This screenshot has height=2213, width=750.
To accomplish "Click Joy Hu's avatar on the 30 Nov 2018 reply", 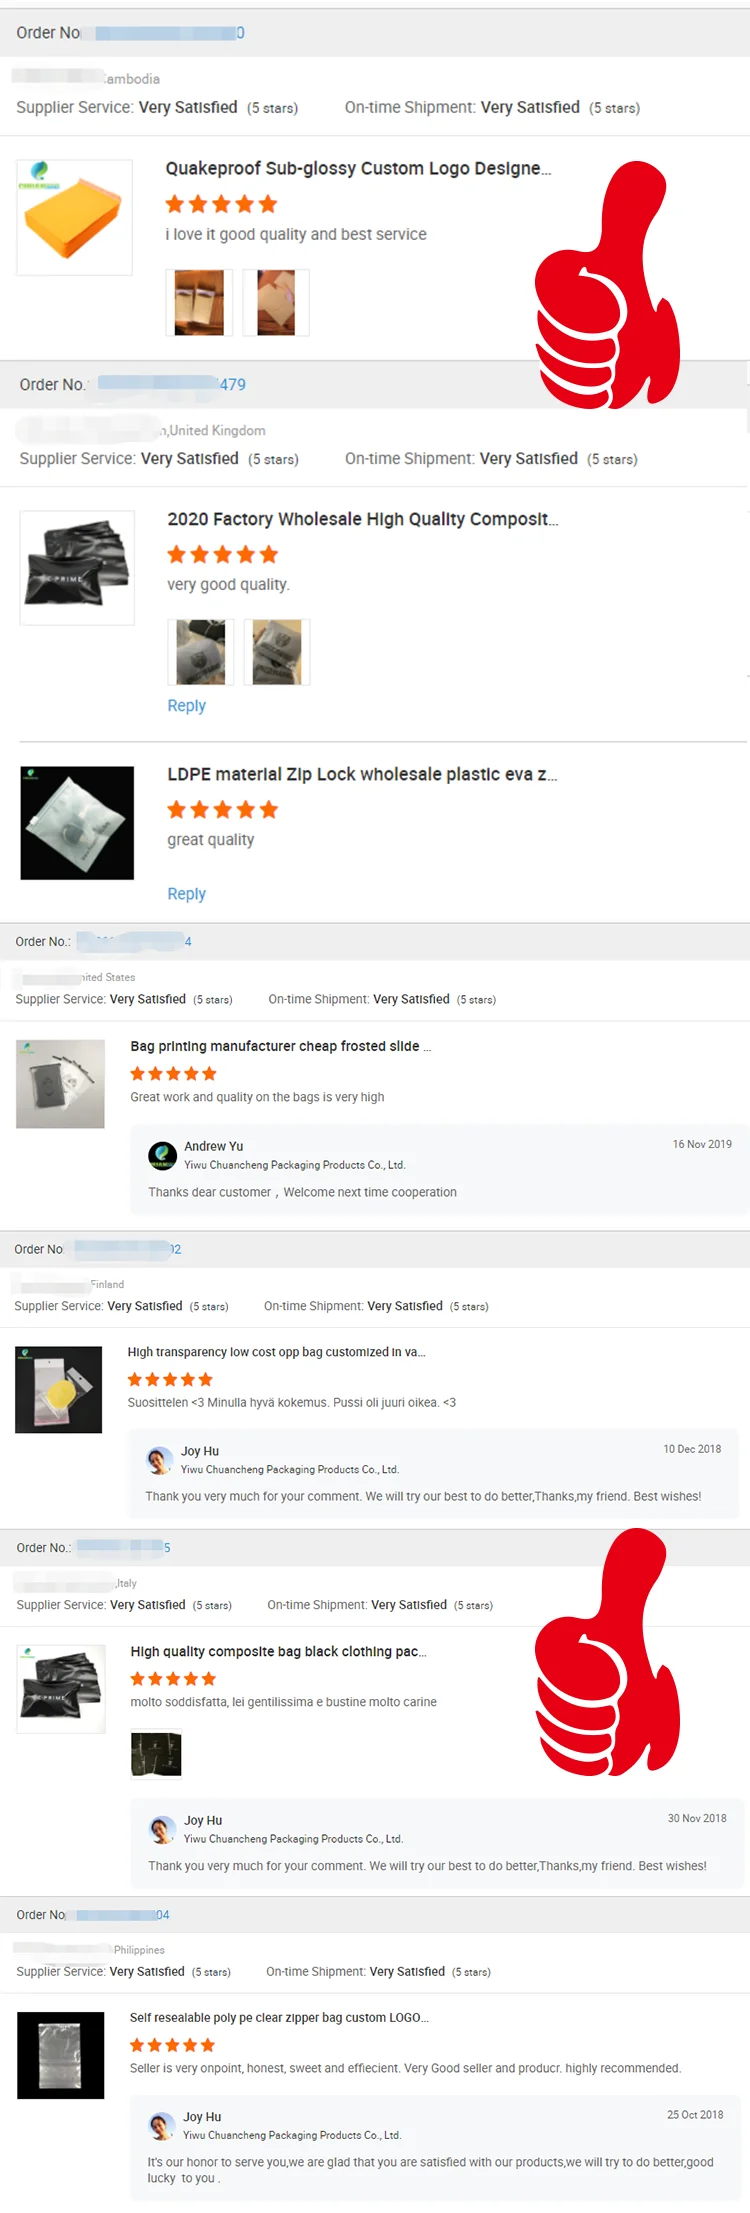I will (162, 1829).
